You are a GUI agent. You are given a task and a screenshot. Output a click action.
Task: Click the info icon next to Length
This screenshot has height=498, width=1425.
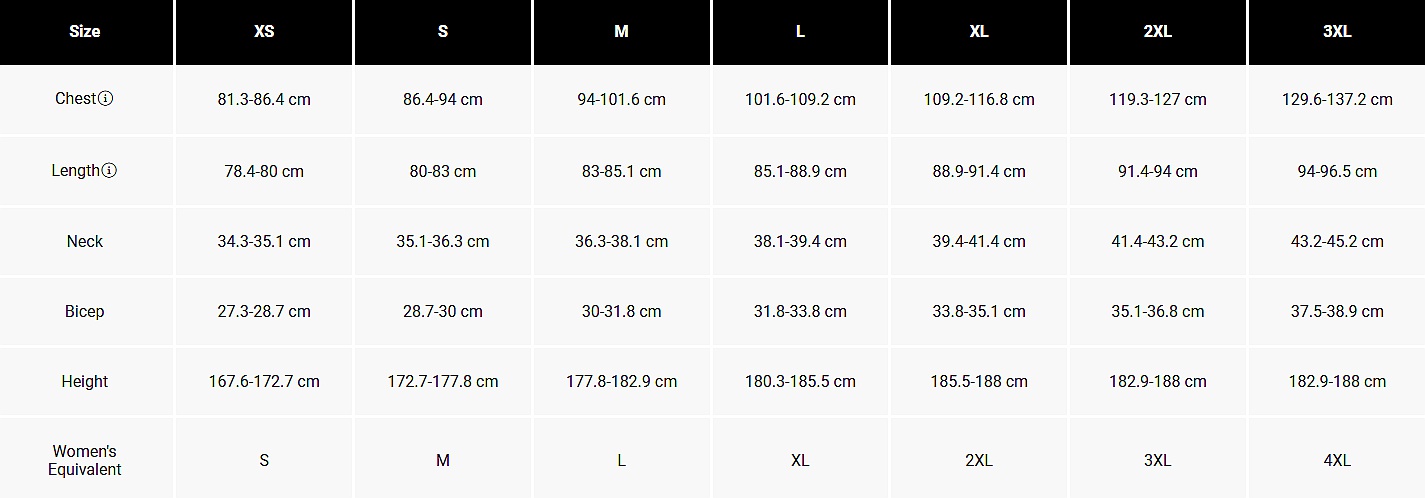click(110, 170)
